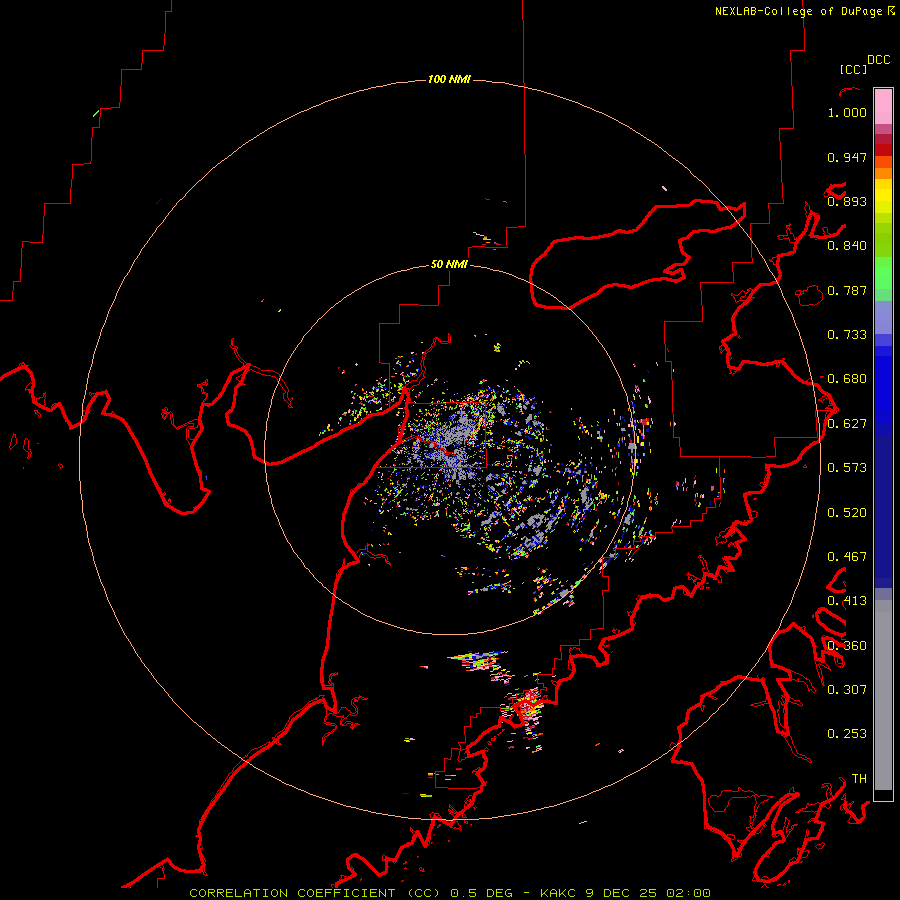Click the Correlation Coefficient caption at bottom
Image resolution: width=900 pixels, height=900 pixels.
pos(450,893)
